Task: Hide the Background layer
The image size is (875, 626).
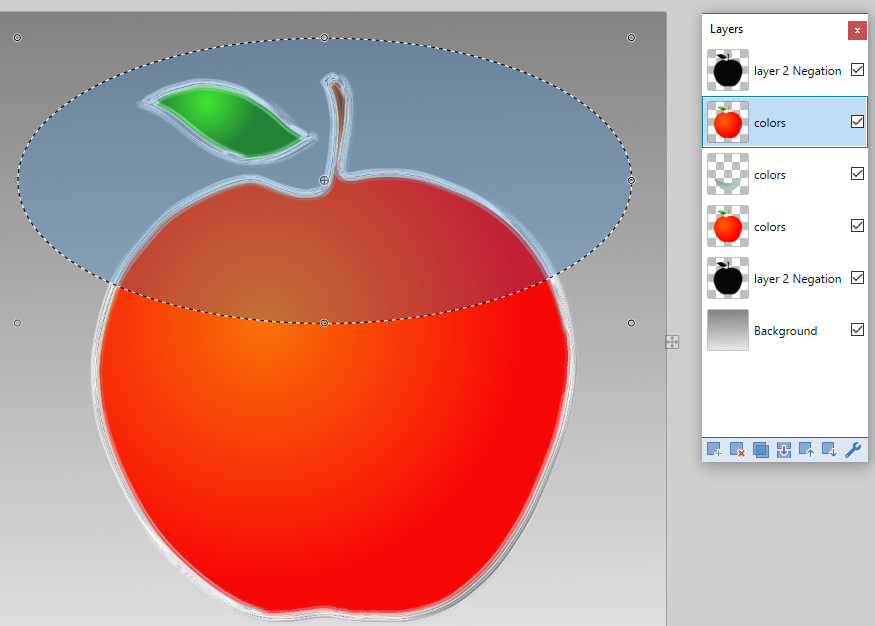Action: 857,330
